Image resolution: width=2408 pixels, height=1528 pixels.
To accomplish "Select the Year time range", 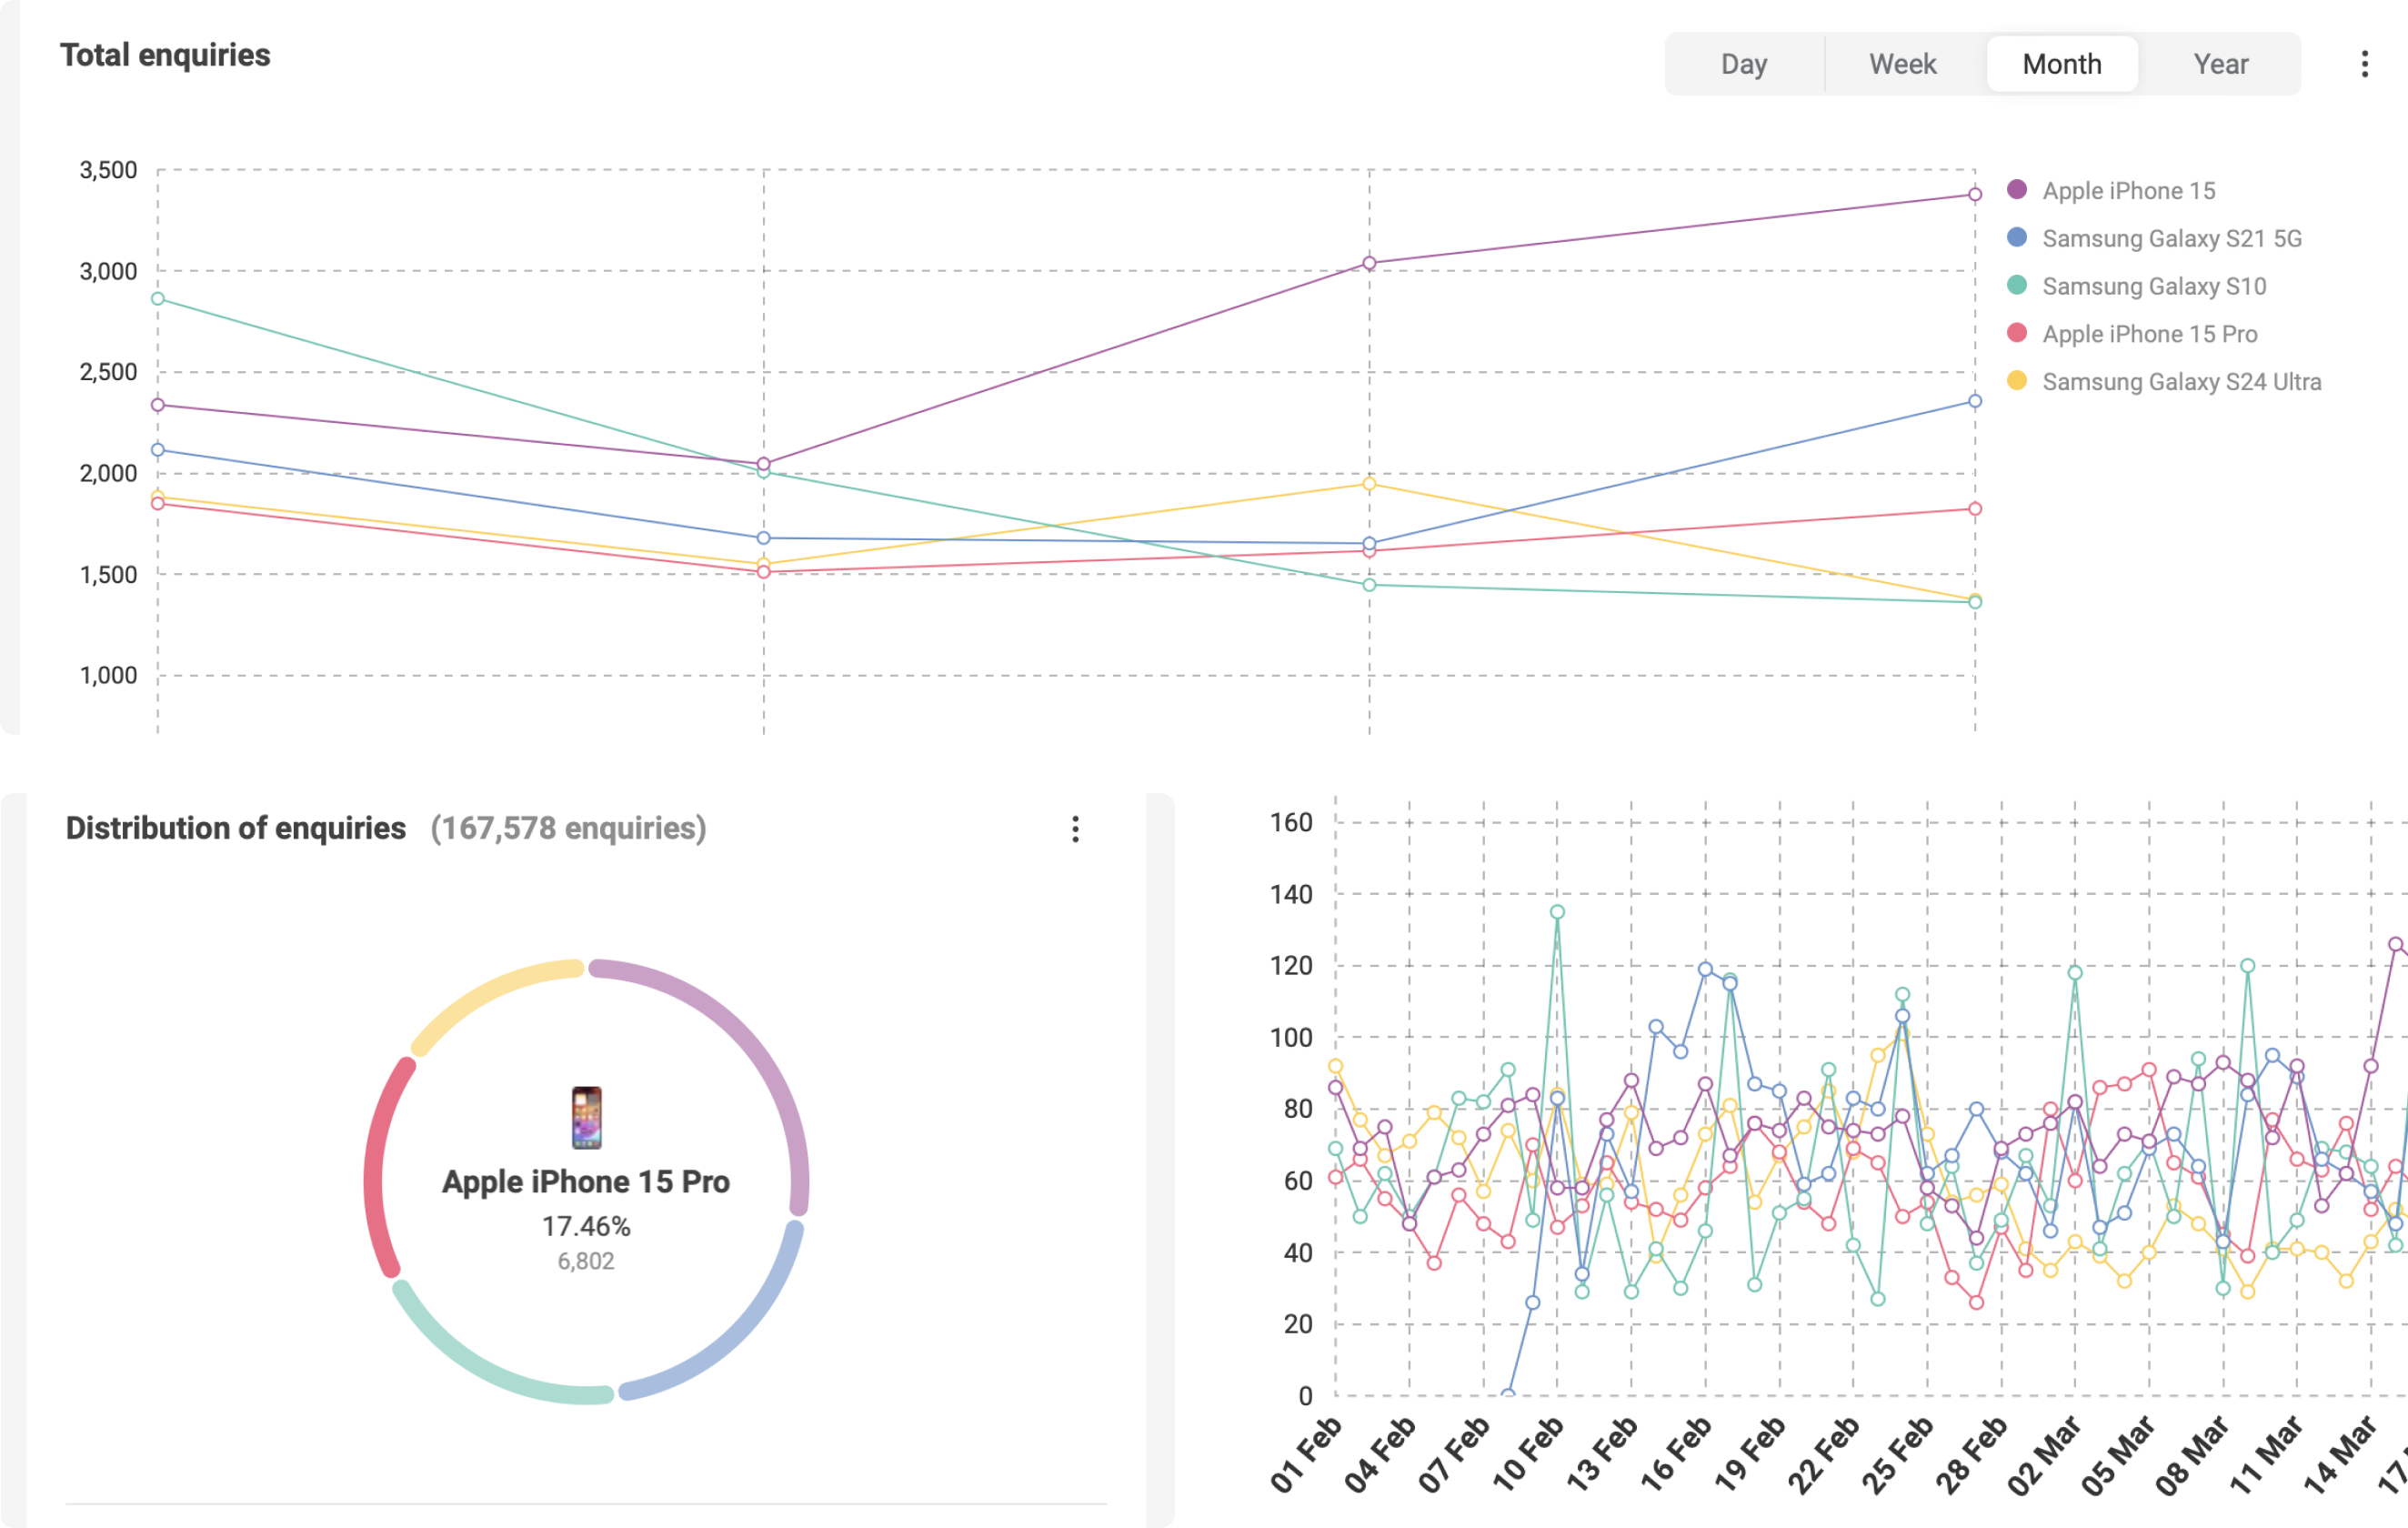I will click(2220, 64).
